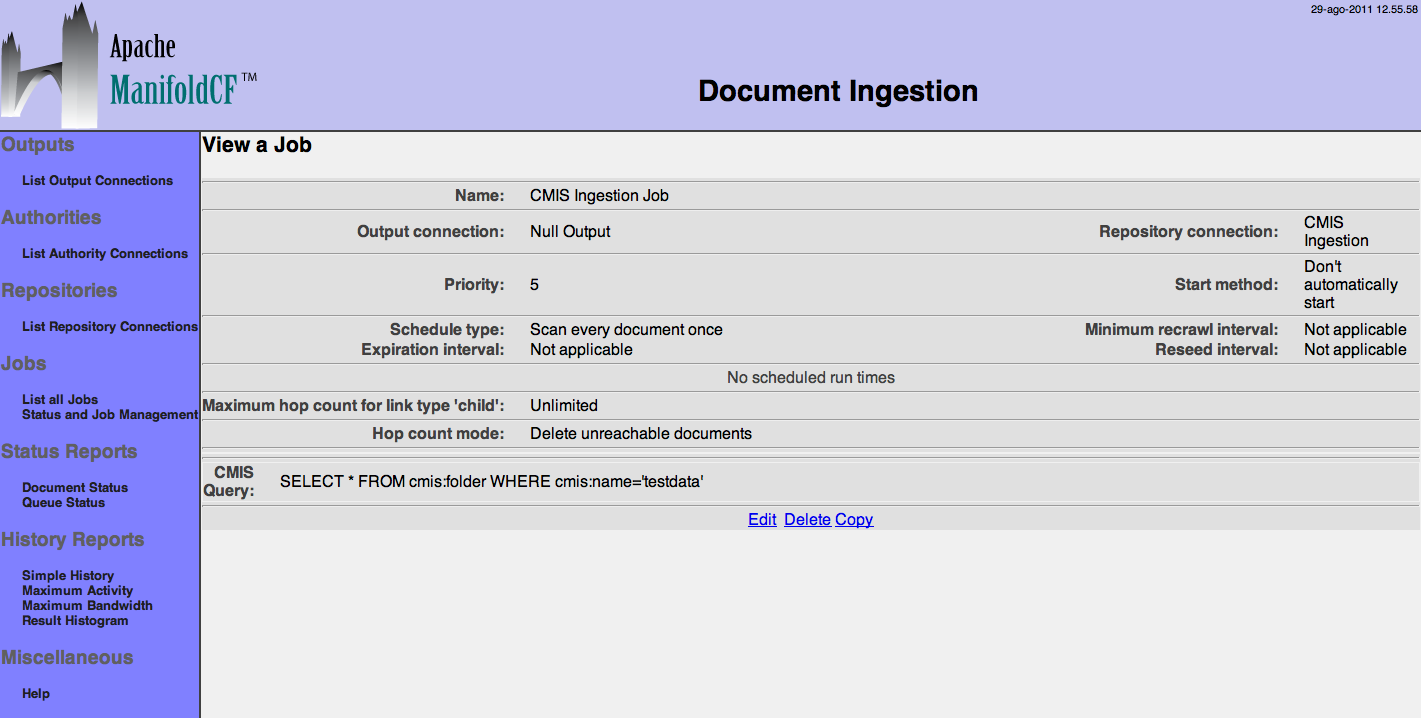The width and height of the screenshot is (1421, 718).
Task: View the Queue Status report
Action: click(x=63, y=503)
